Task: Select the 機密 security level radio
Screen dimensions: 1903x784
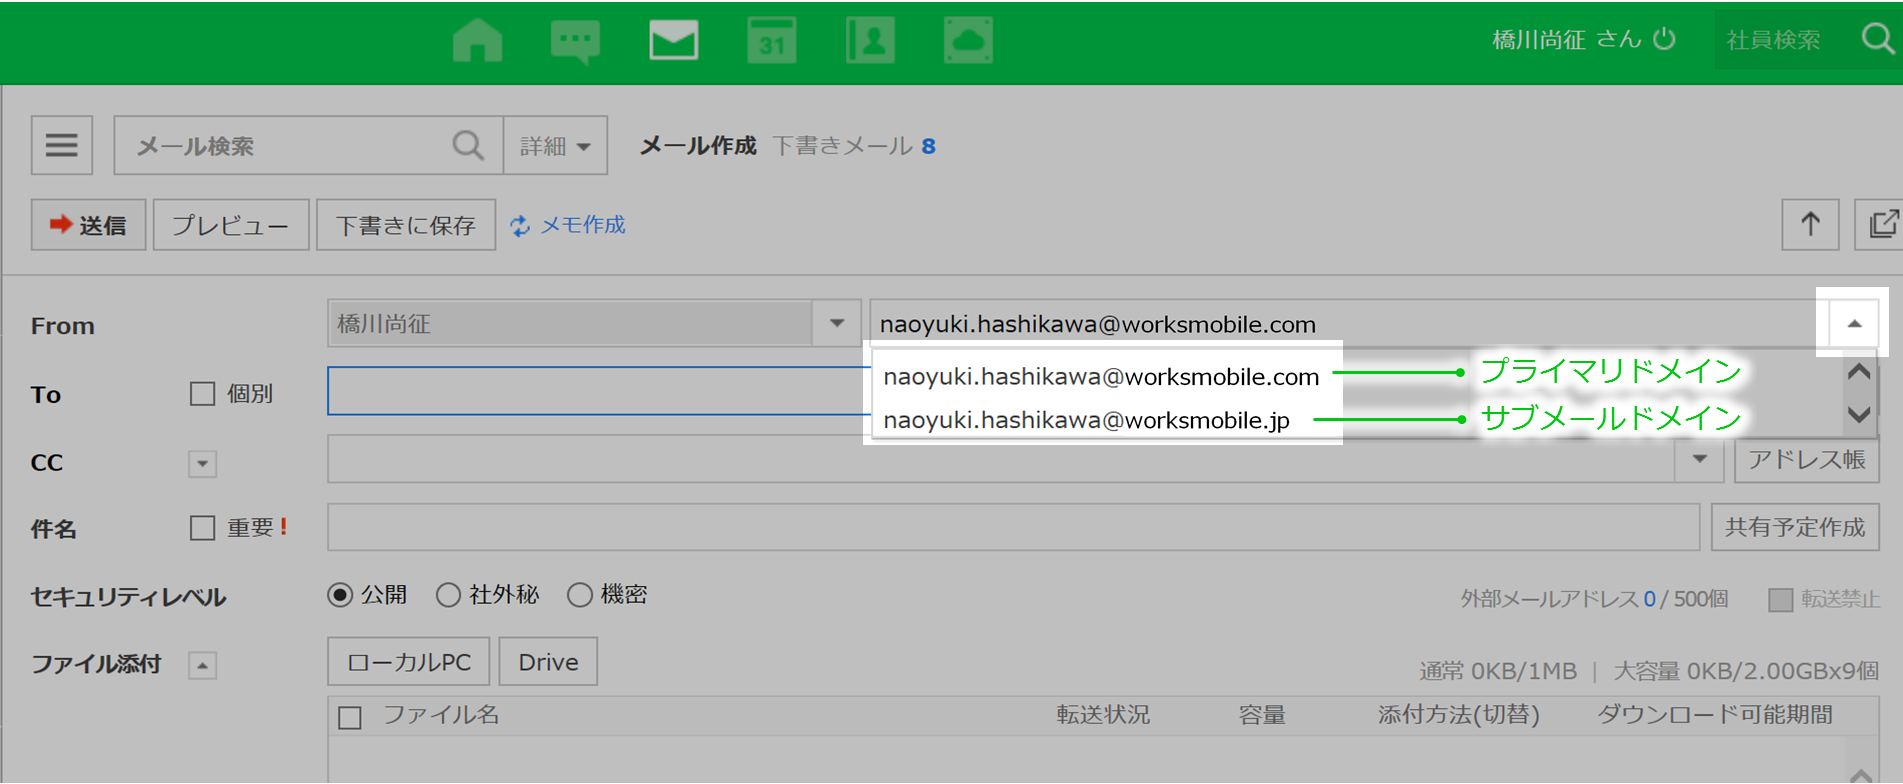Action: coord(579,596)
